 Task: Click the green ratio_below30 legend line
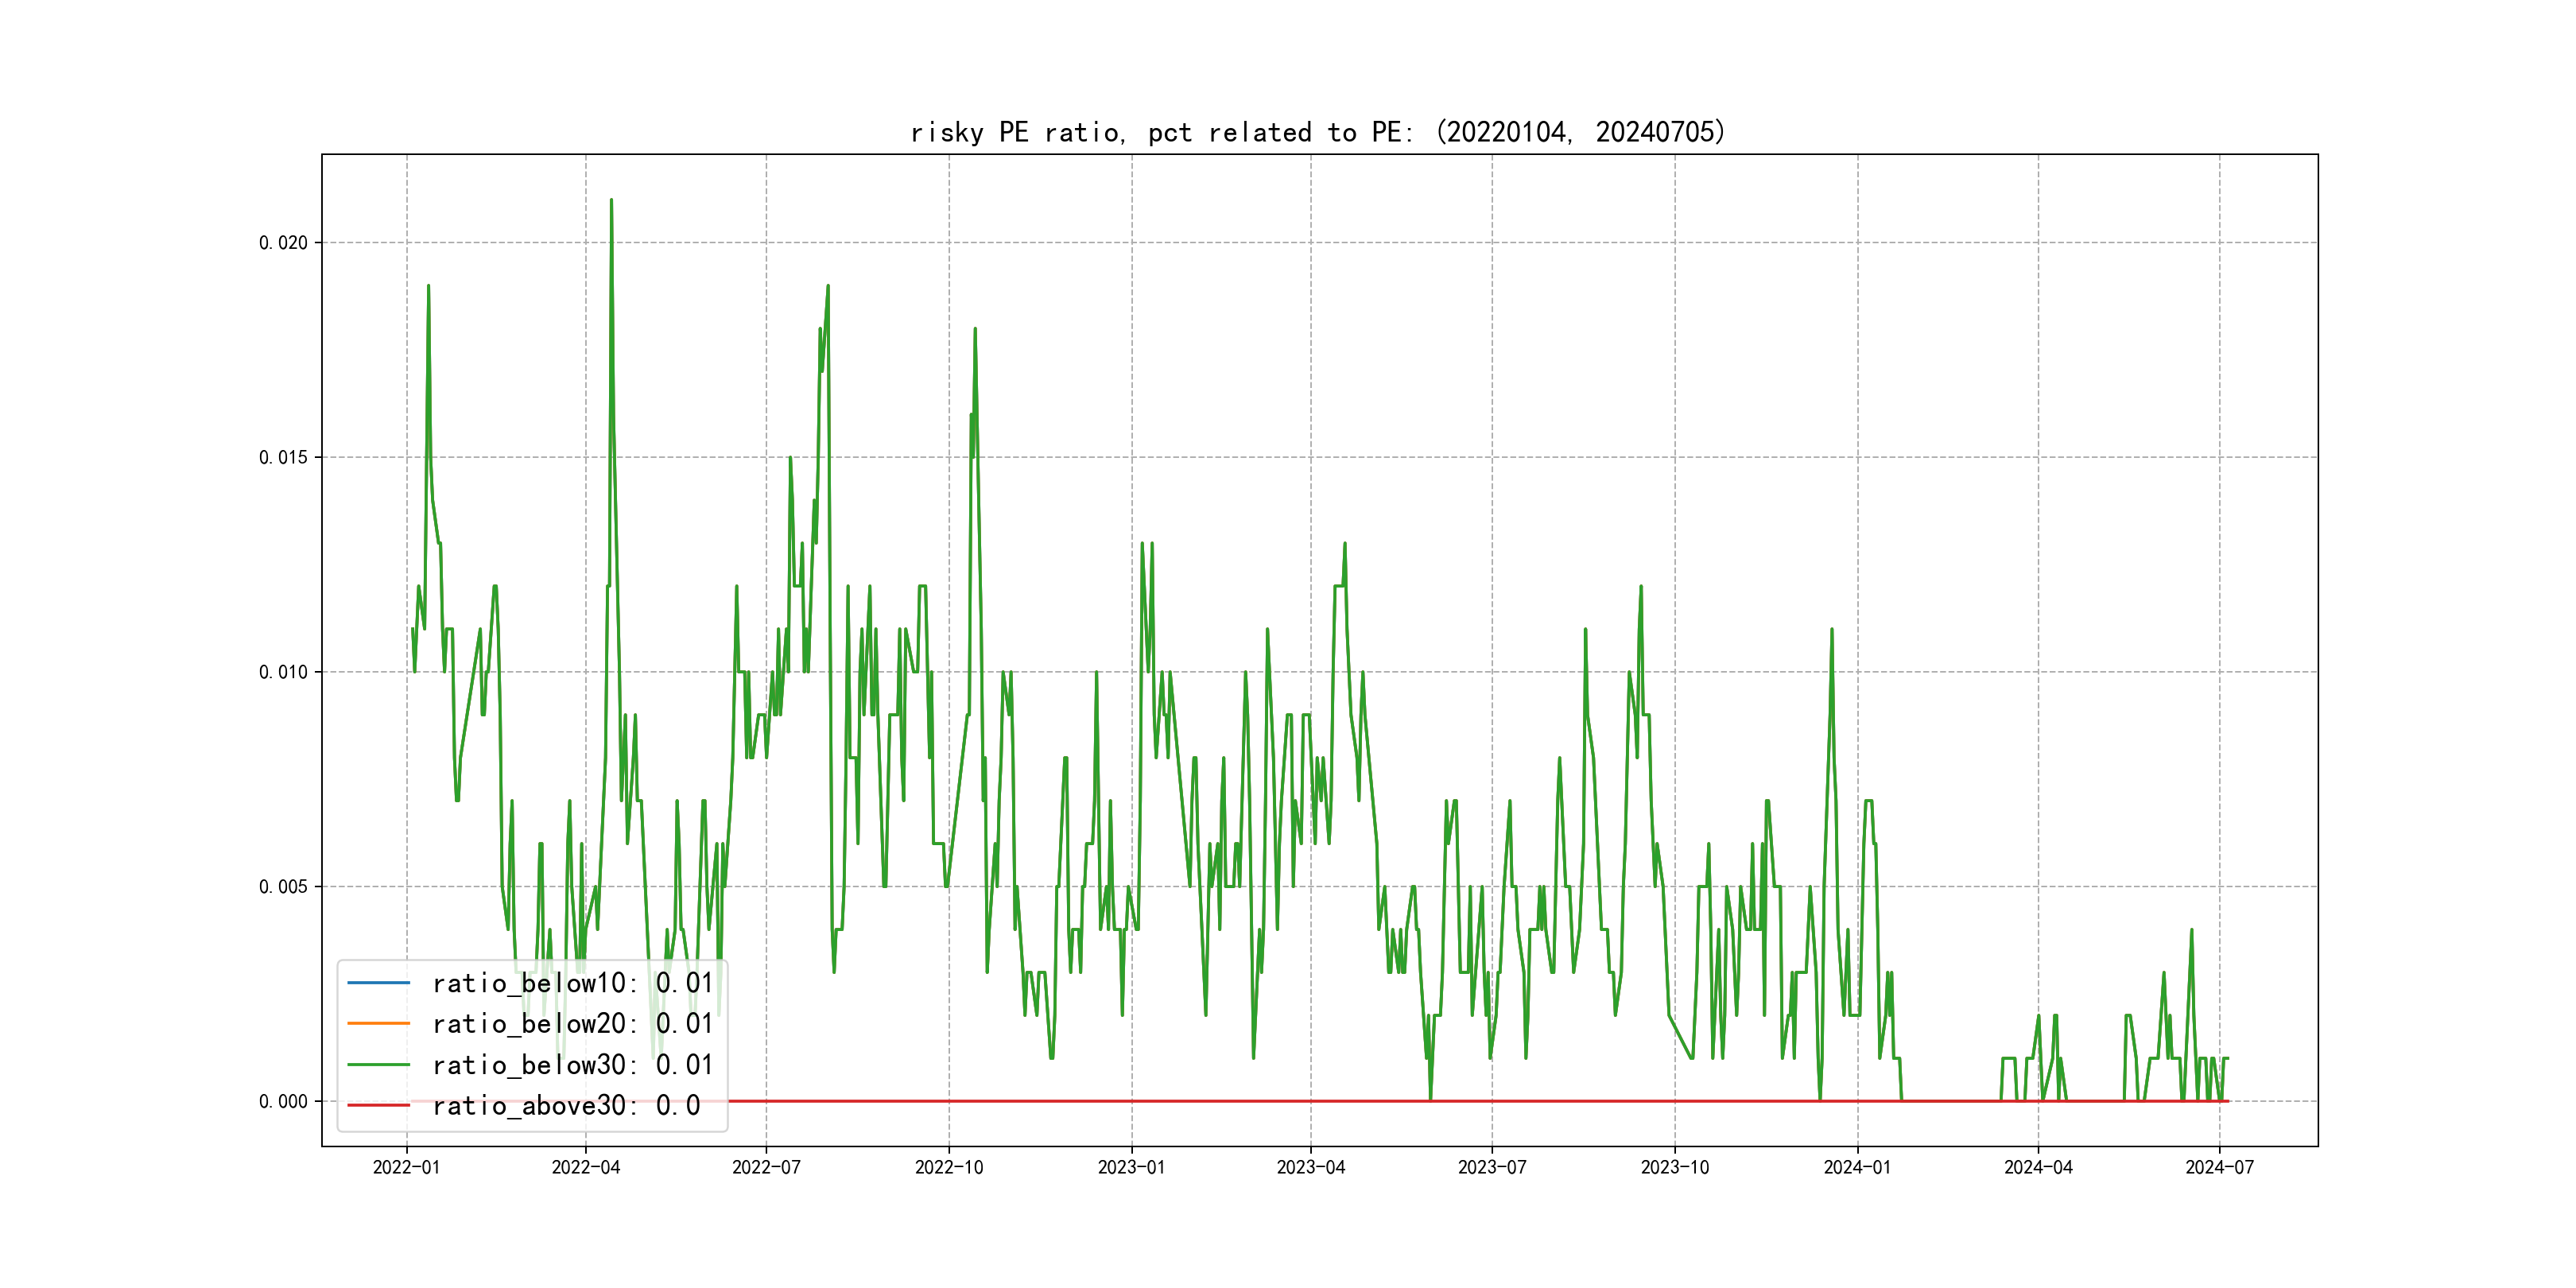[x=378, y=1065]
